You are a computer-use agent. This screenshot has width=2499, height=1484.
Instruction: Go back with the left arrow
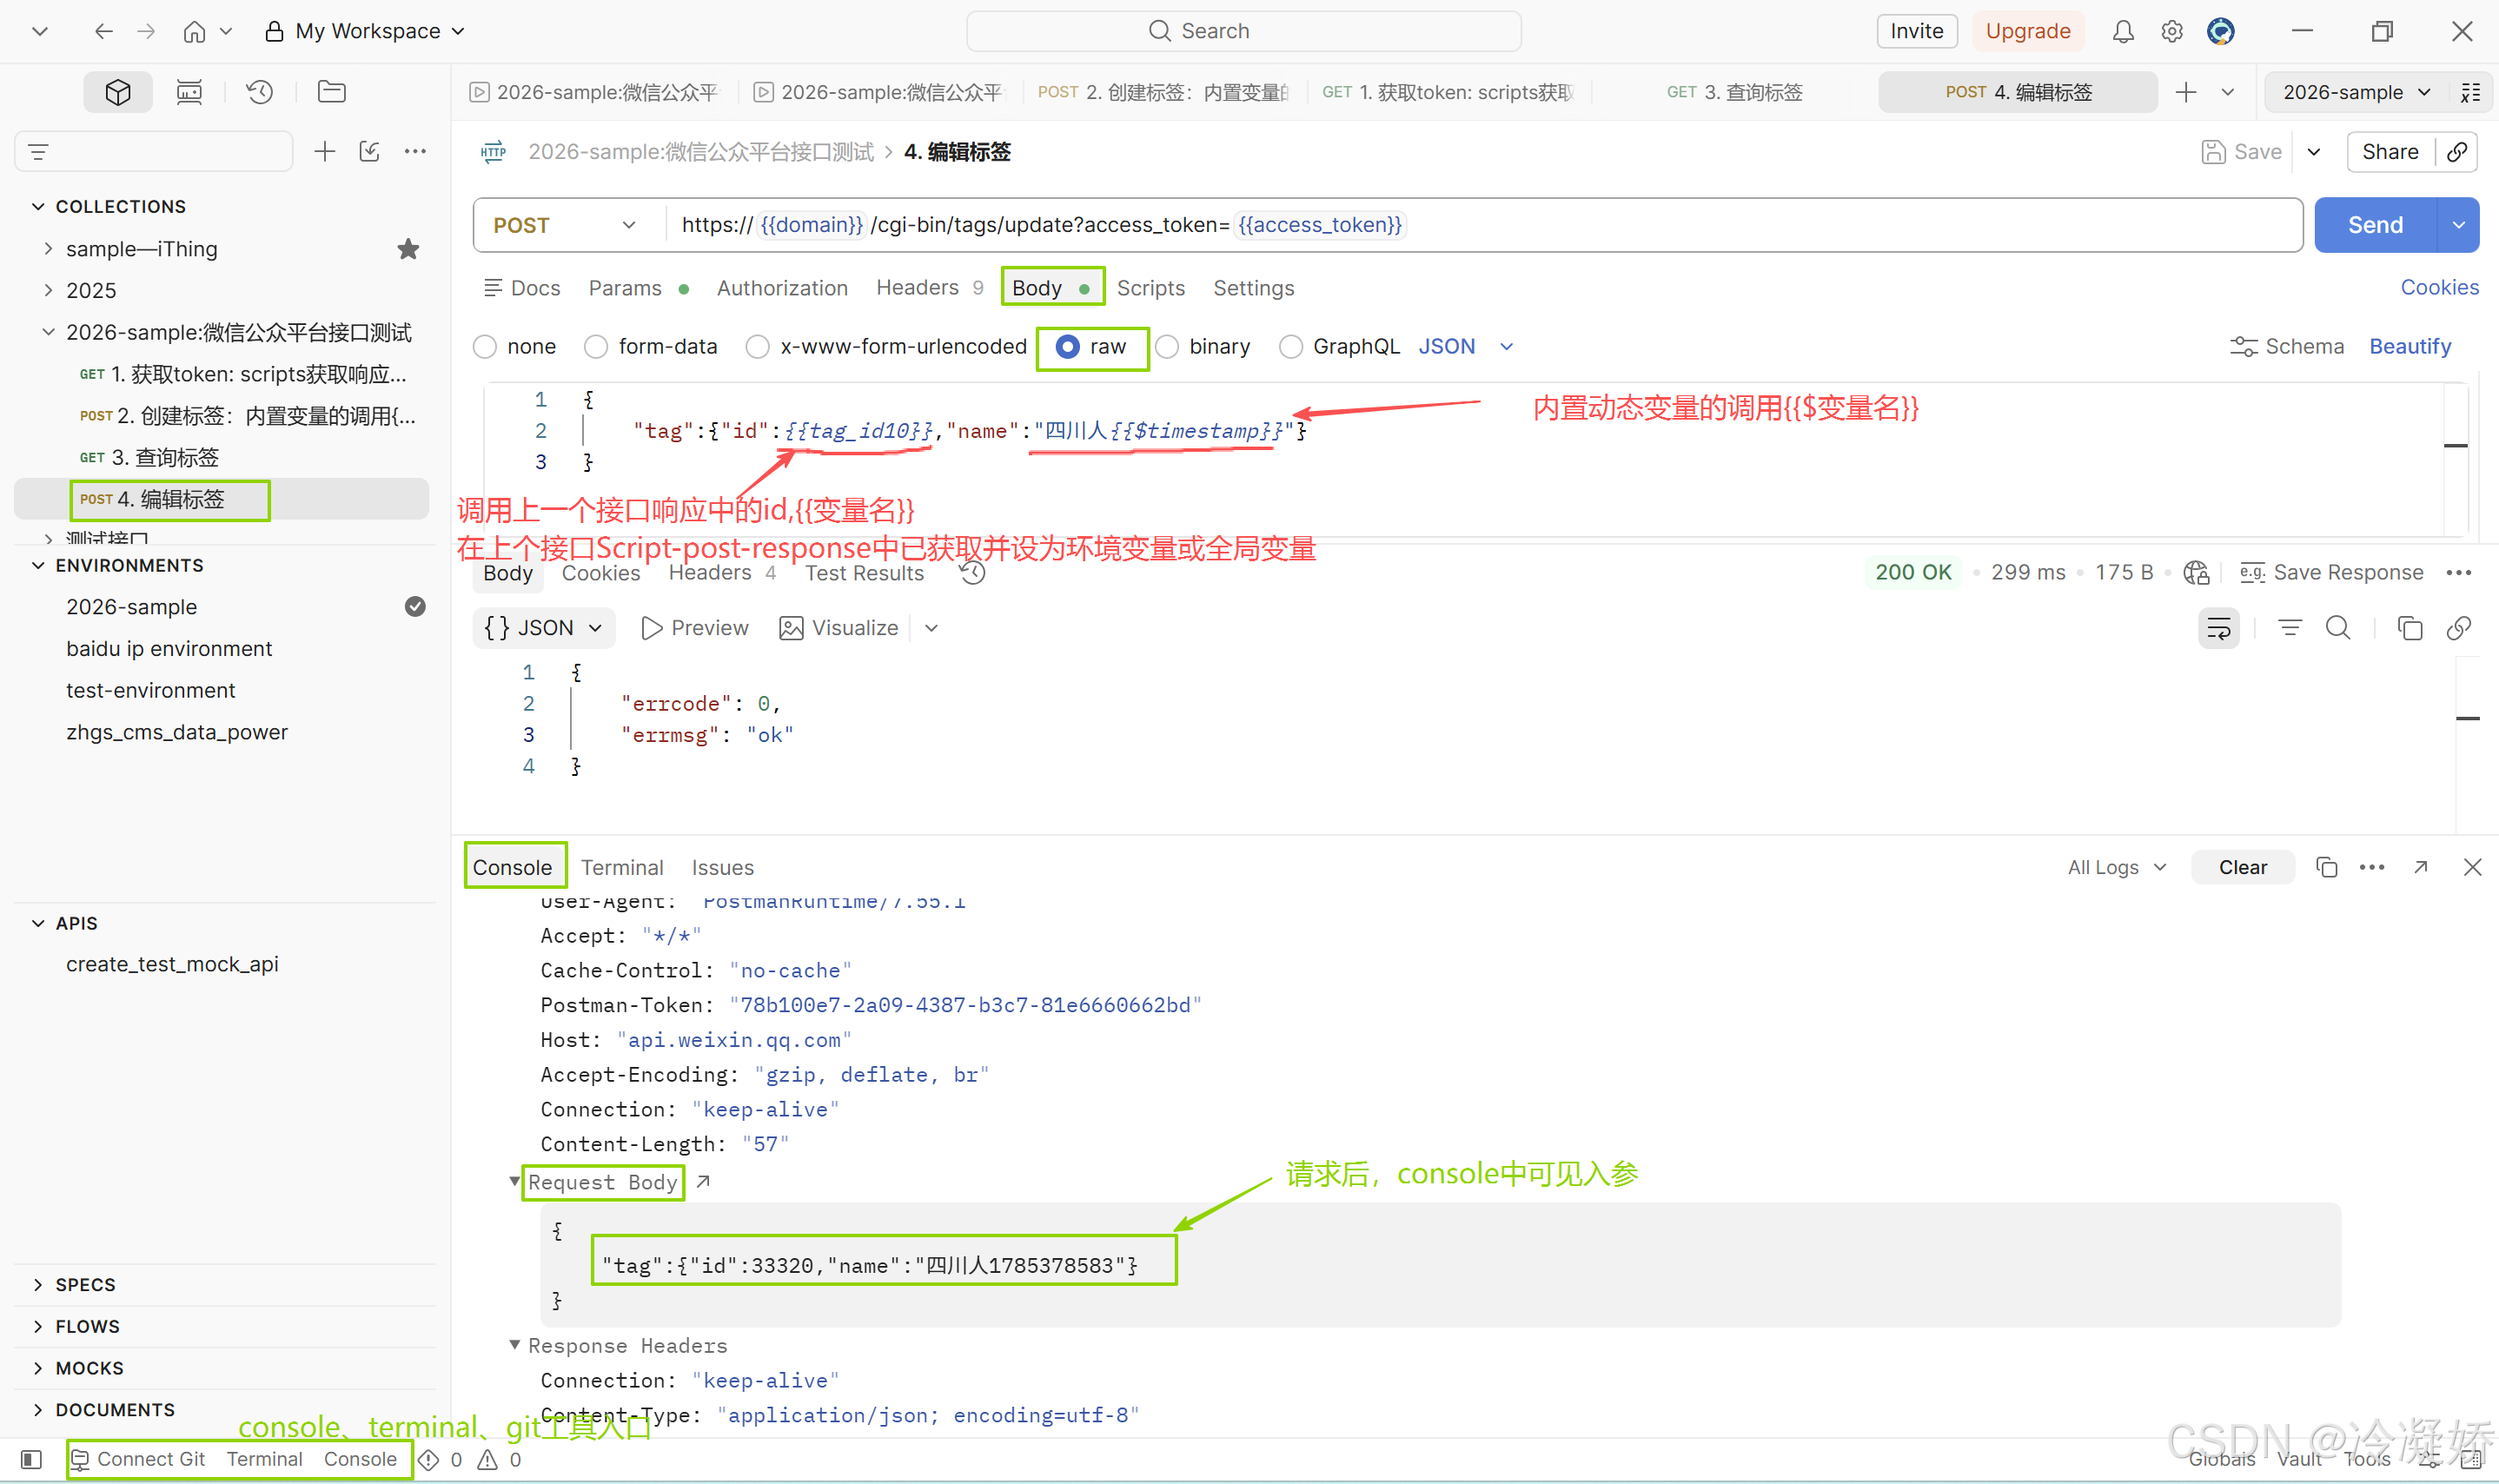(x=104, y=31)
